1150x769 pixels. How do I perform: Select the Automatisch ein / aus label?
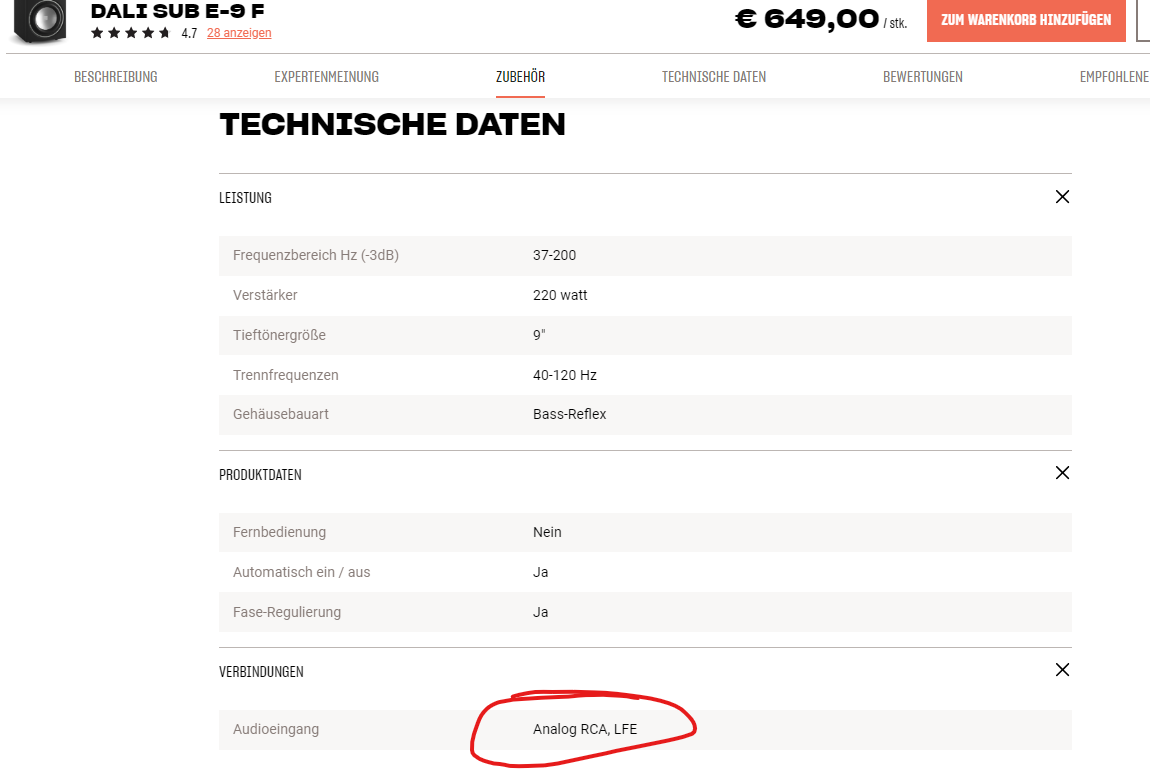[301, 573]
